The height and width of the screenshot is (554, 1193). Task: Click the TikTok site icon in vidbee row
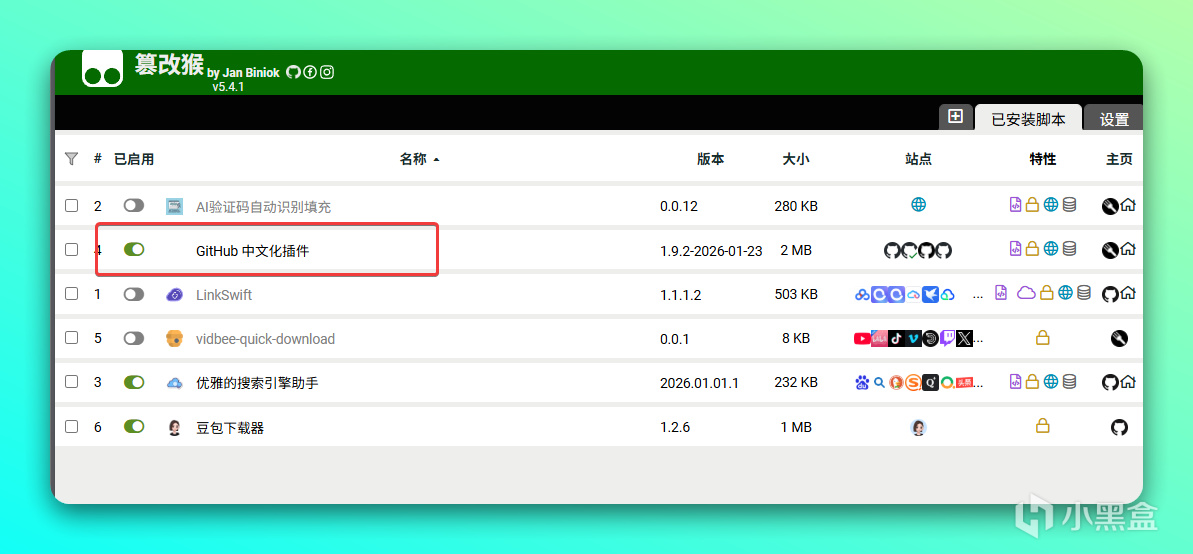coord(896,339)
